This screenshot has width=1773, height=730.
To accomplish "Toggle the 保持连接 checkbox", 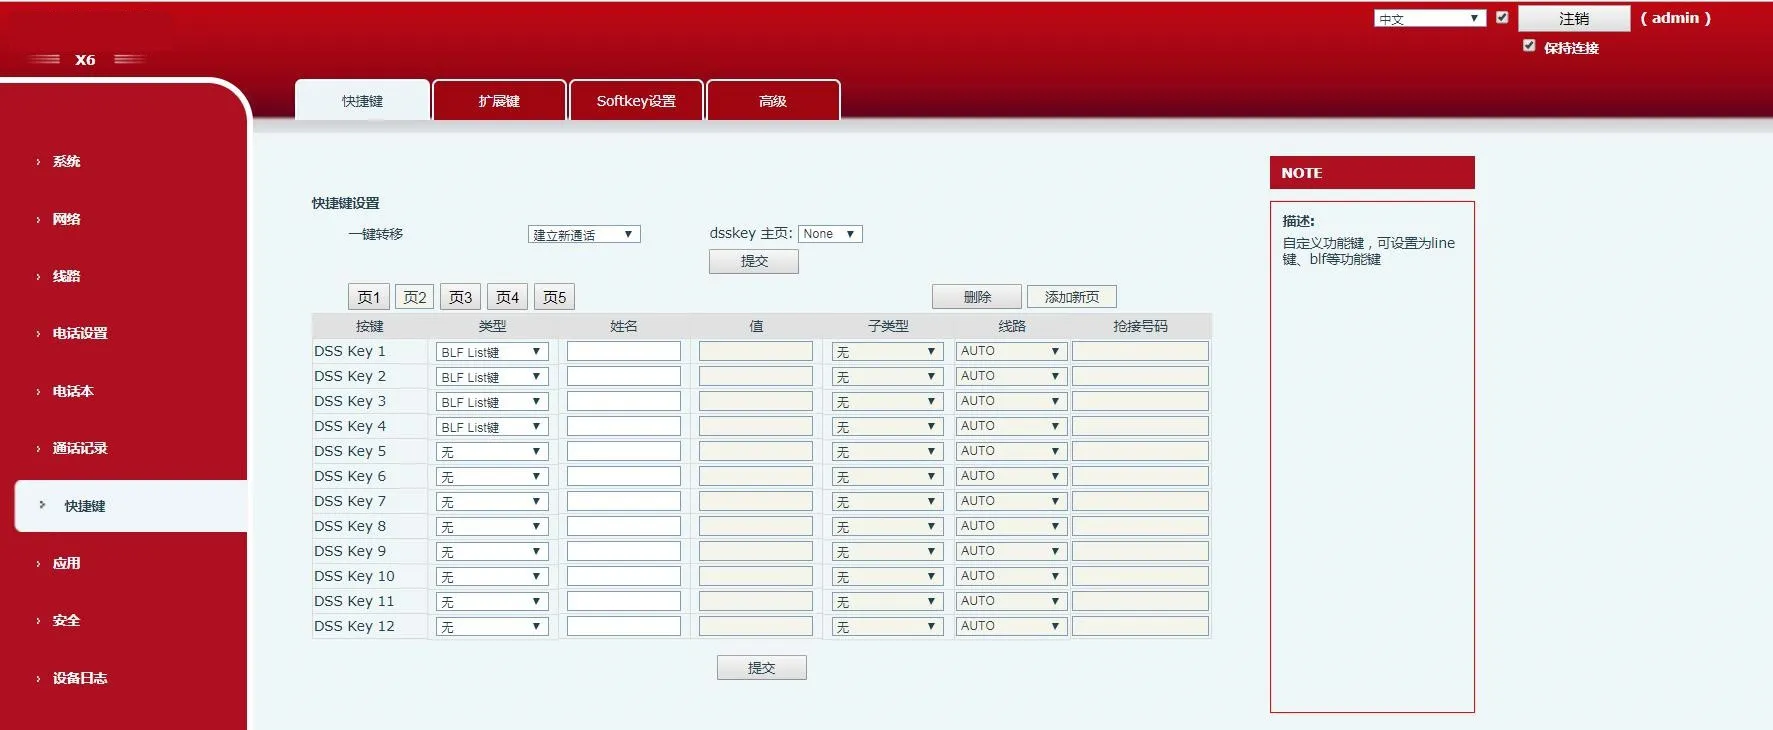I will [1529, 46].
